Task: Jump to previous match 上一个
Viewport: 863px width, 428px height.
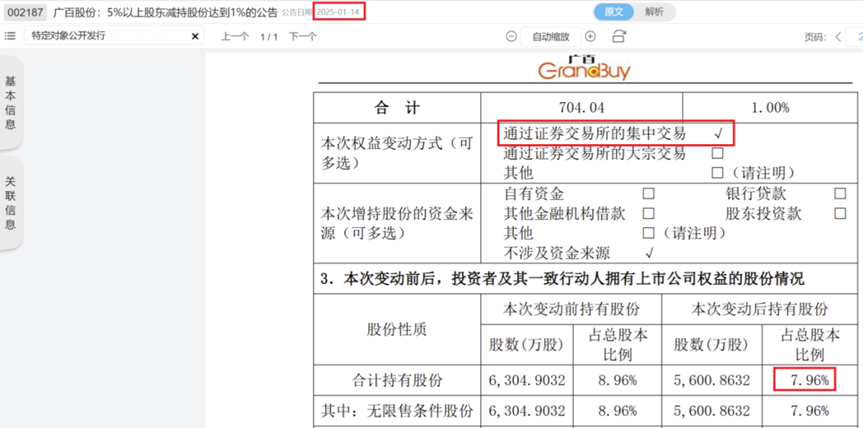Action: point(235,36)
